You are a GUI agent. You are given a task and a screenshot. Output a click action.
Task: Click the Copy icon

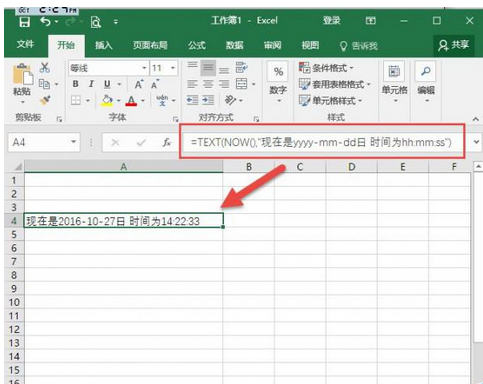44,84
